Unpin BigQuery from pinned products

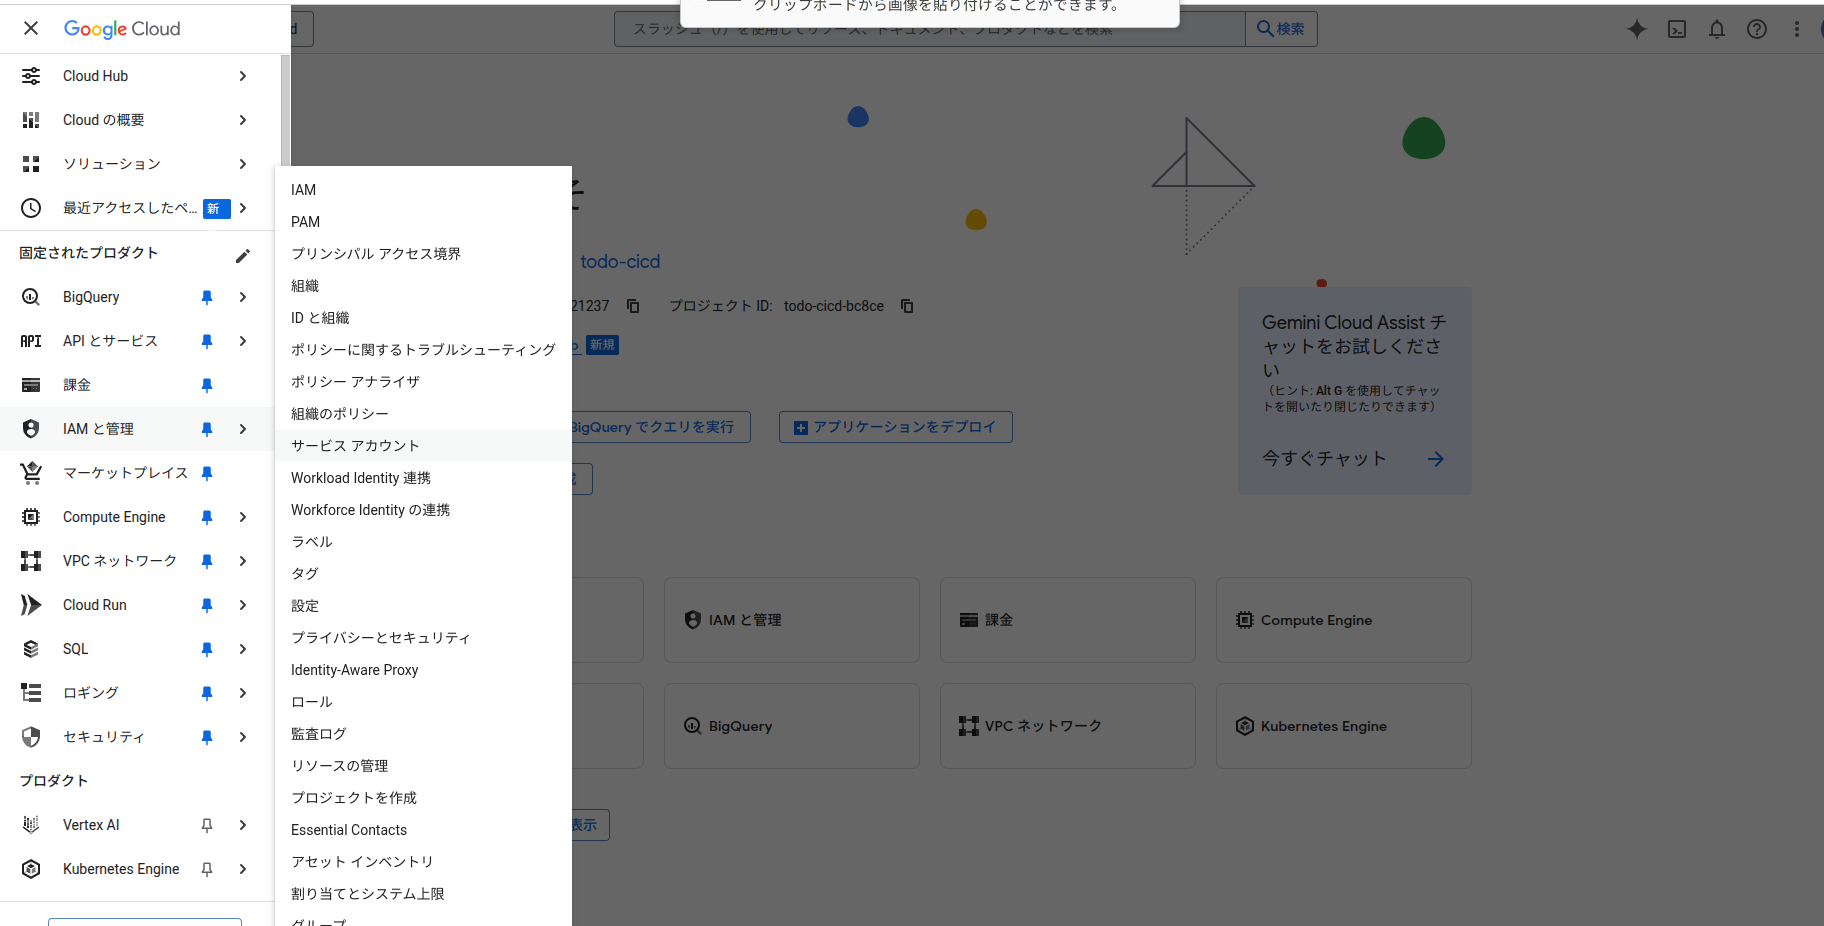pos(207,297)
